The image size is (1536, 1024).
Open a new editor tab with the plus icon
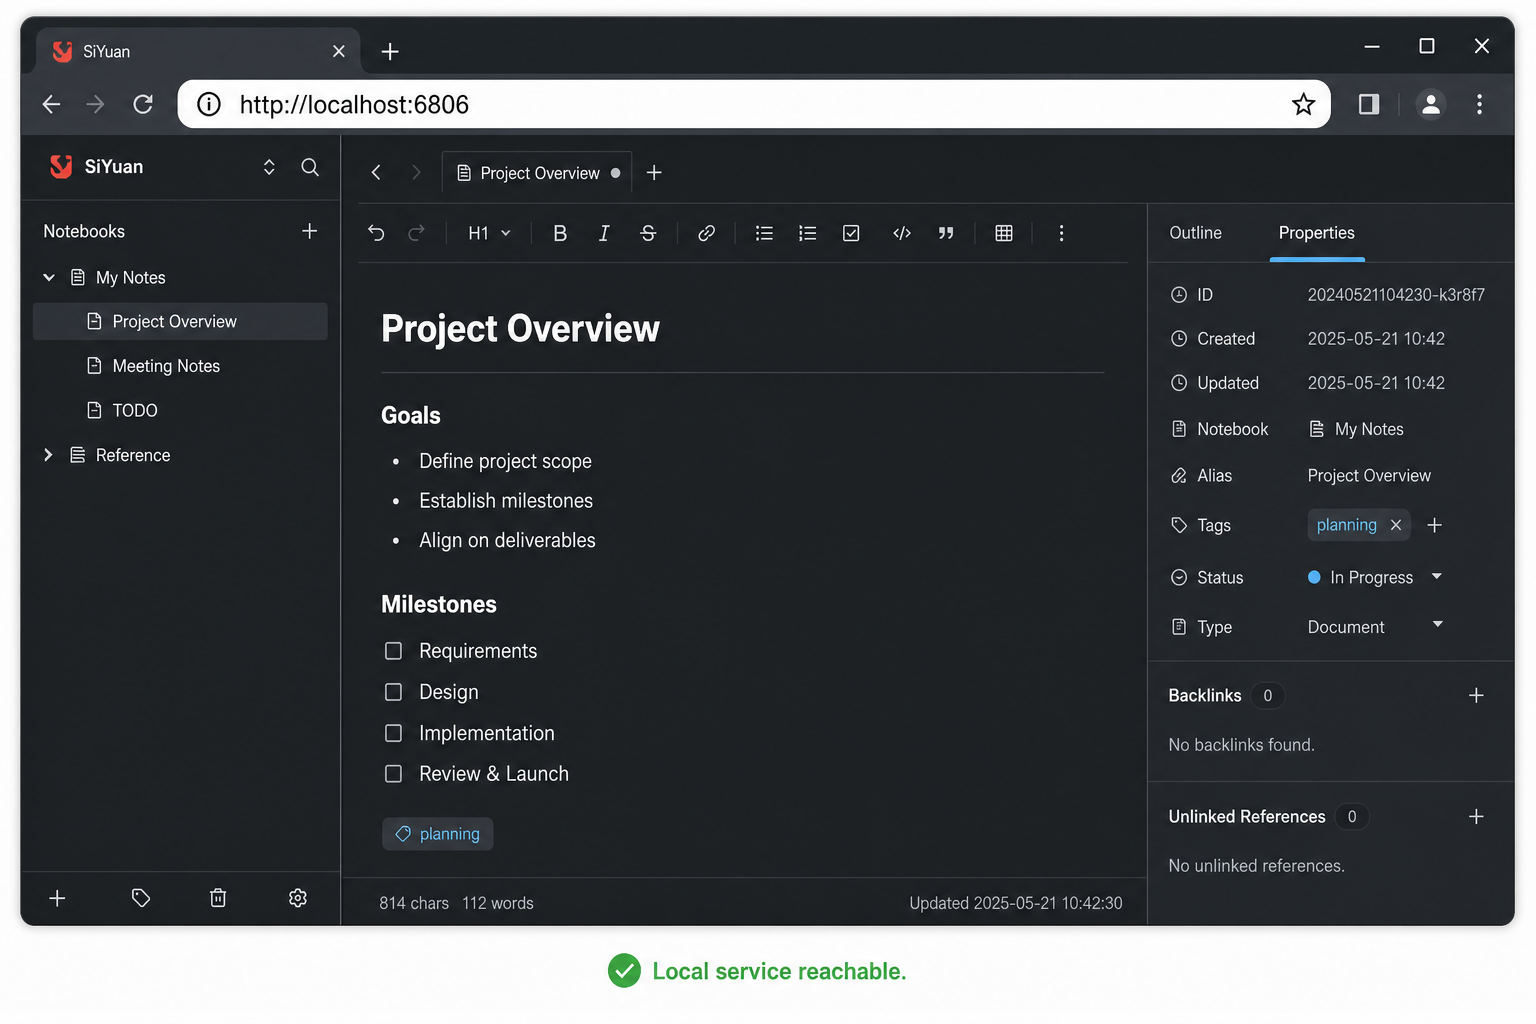coord(654,173)
